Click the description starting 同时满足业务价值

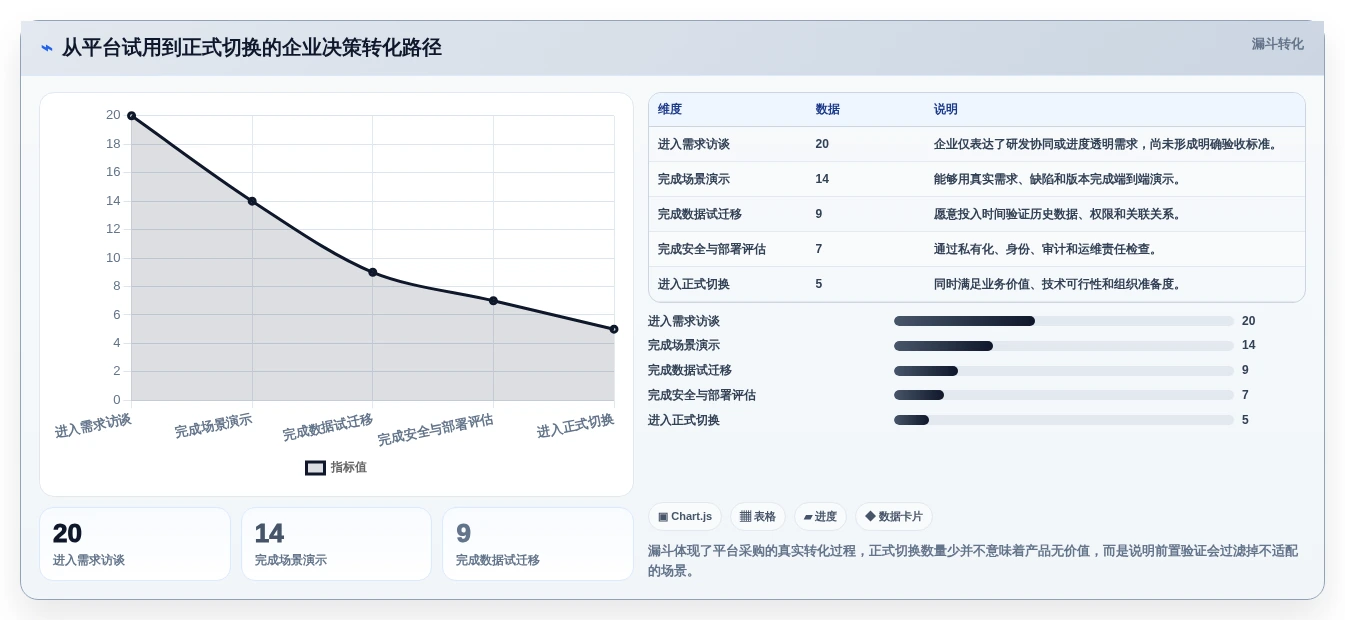pos(1058,284)
